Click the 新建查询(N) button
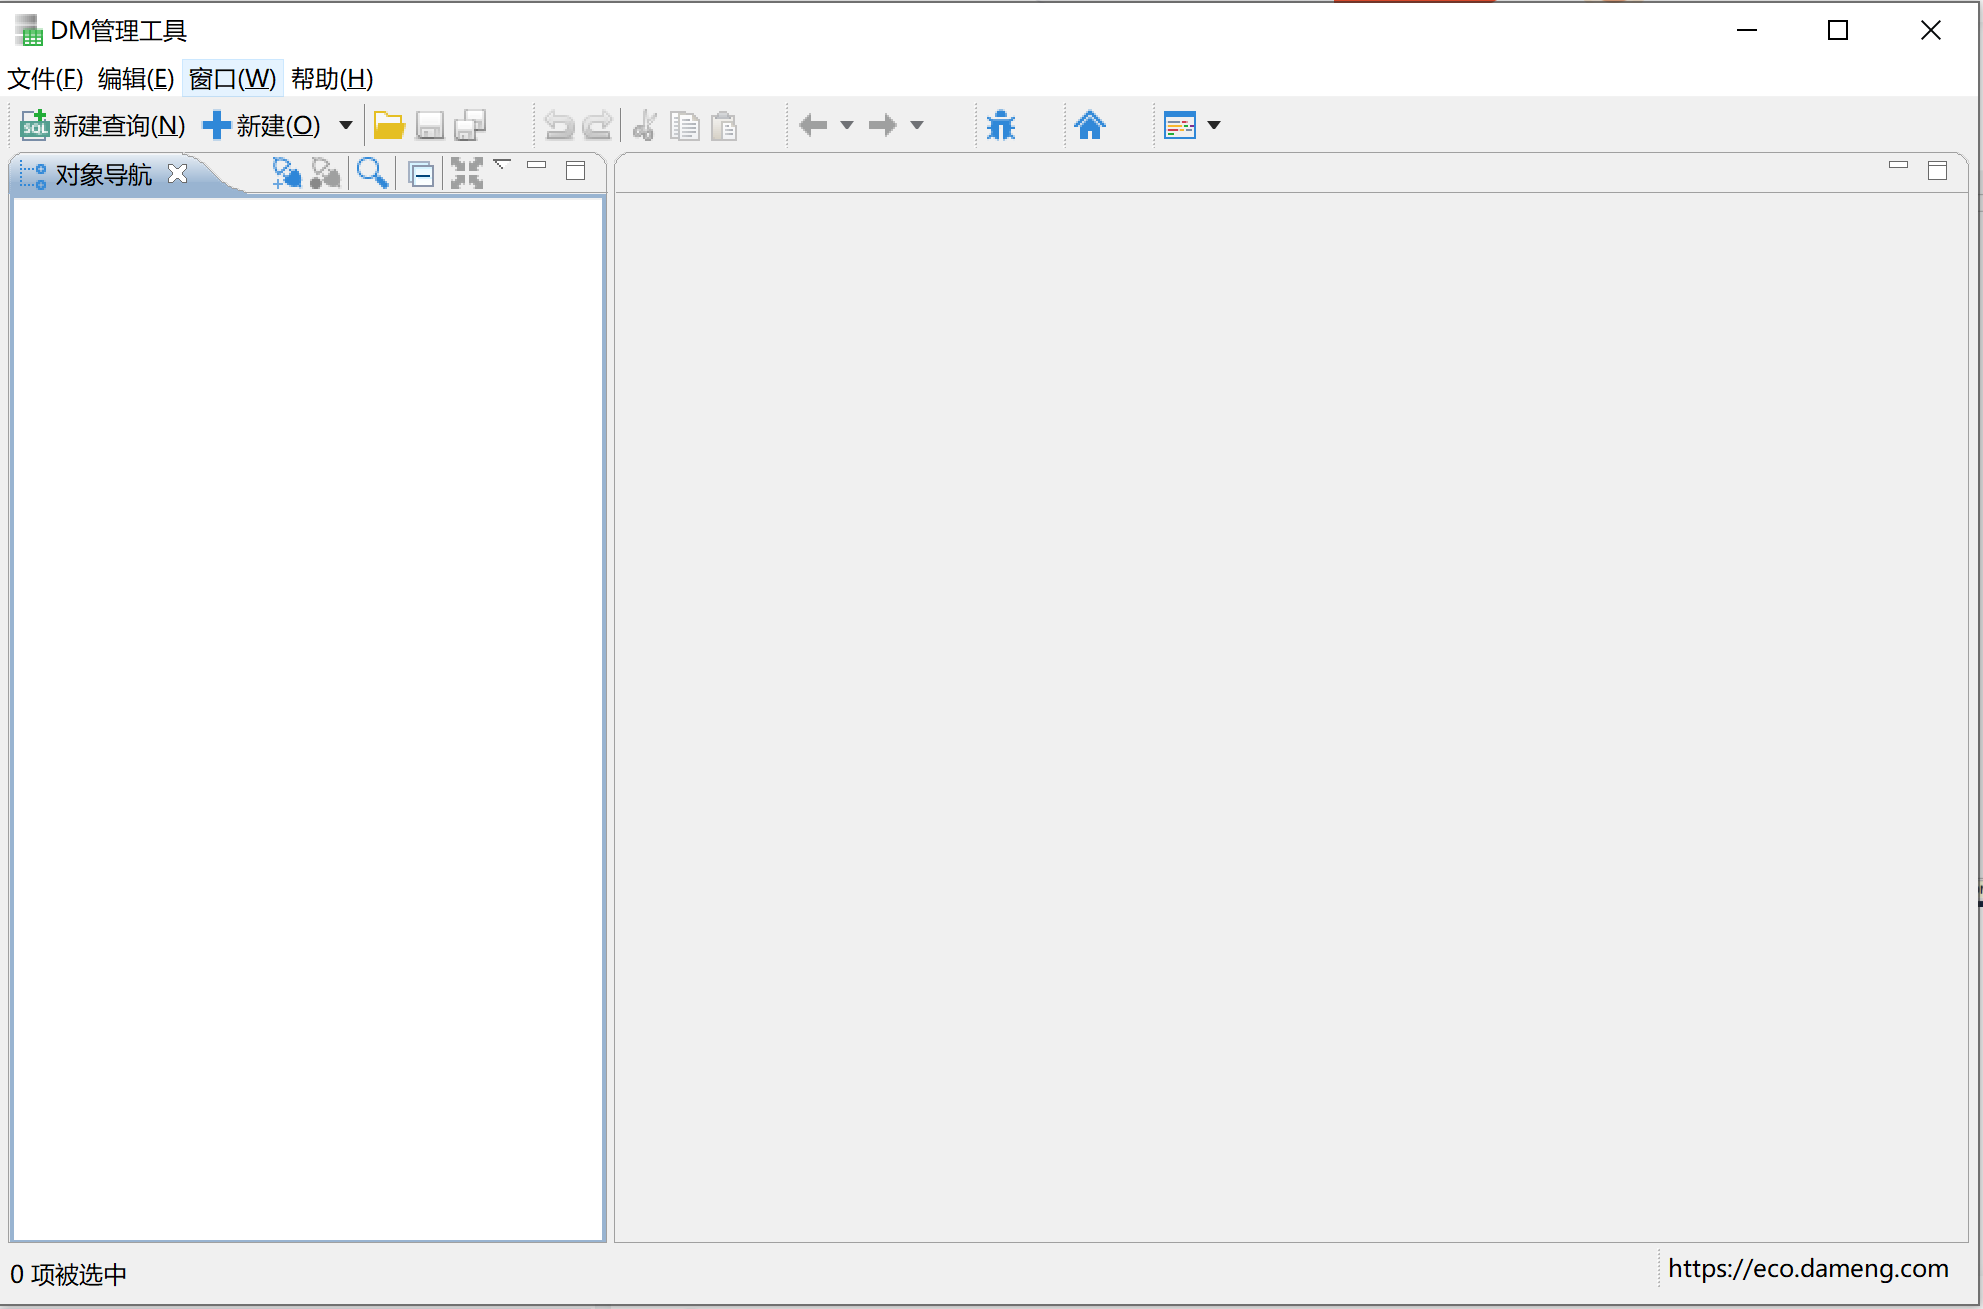 tap(103, 126)
